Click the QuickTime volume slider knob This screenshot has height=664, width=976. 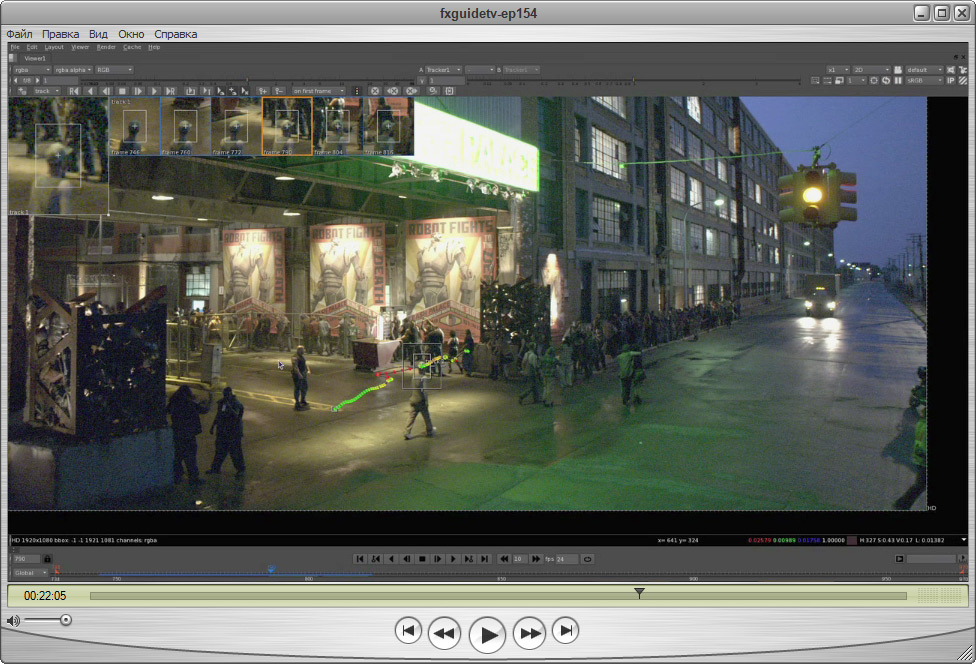point(65,620)
